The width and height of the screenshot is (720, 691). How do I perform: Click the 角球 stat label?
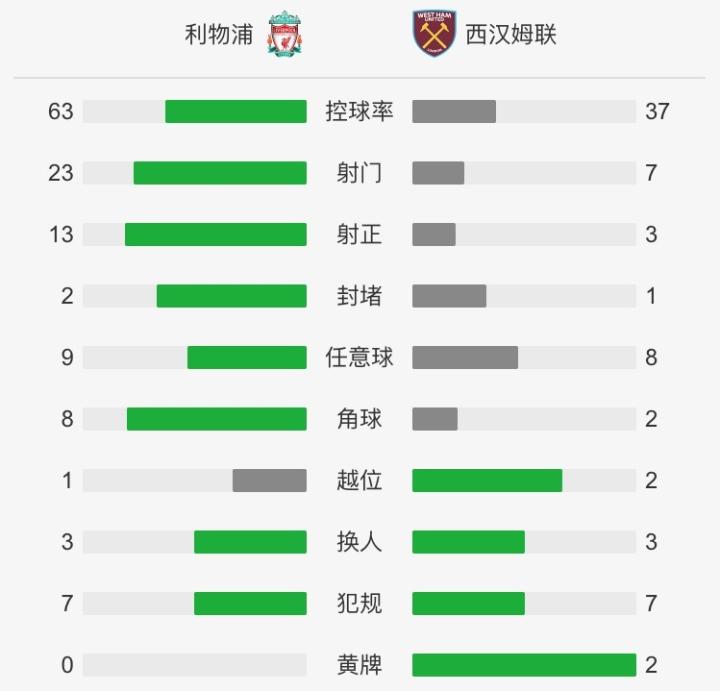(x=359, y=419)
